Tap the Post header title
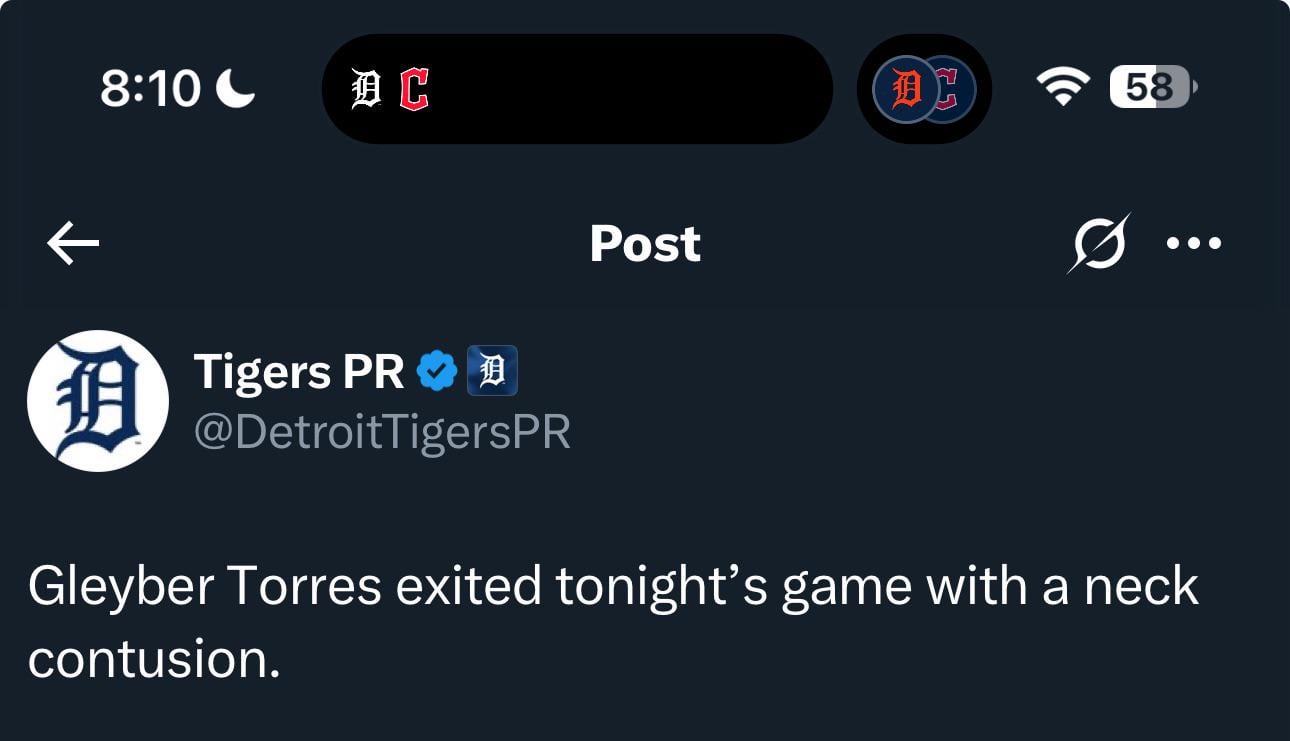1290x741 pixels. pos(645,243)
